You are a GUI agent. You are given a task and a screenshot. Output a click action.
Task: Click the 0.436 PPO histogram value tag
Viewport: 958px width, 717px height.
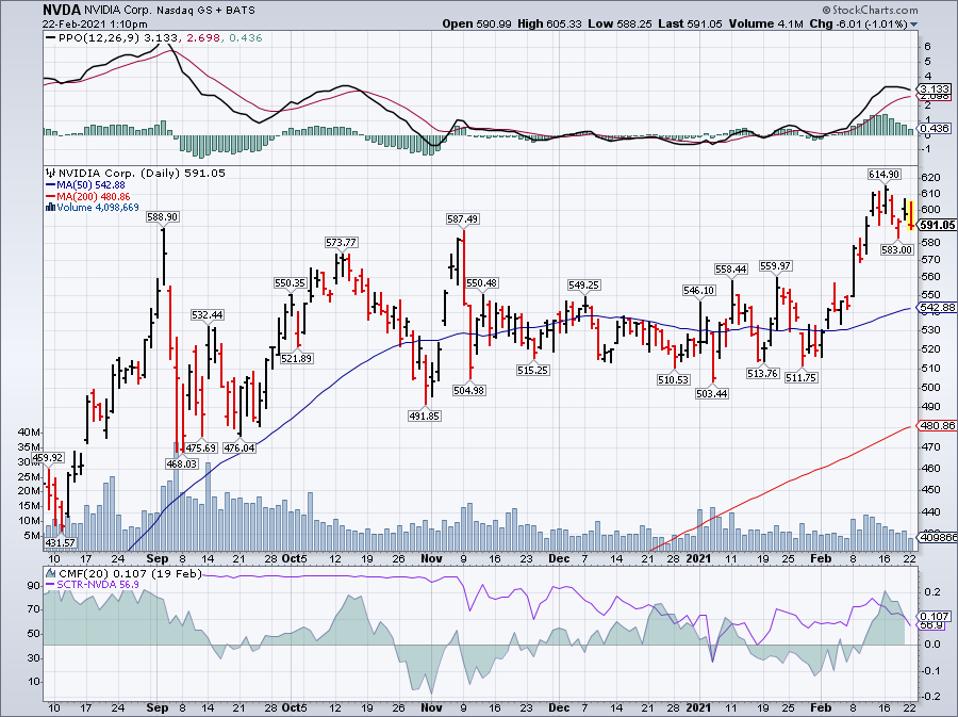coord(934,128)
